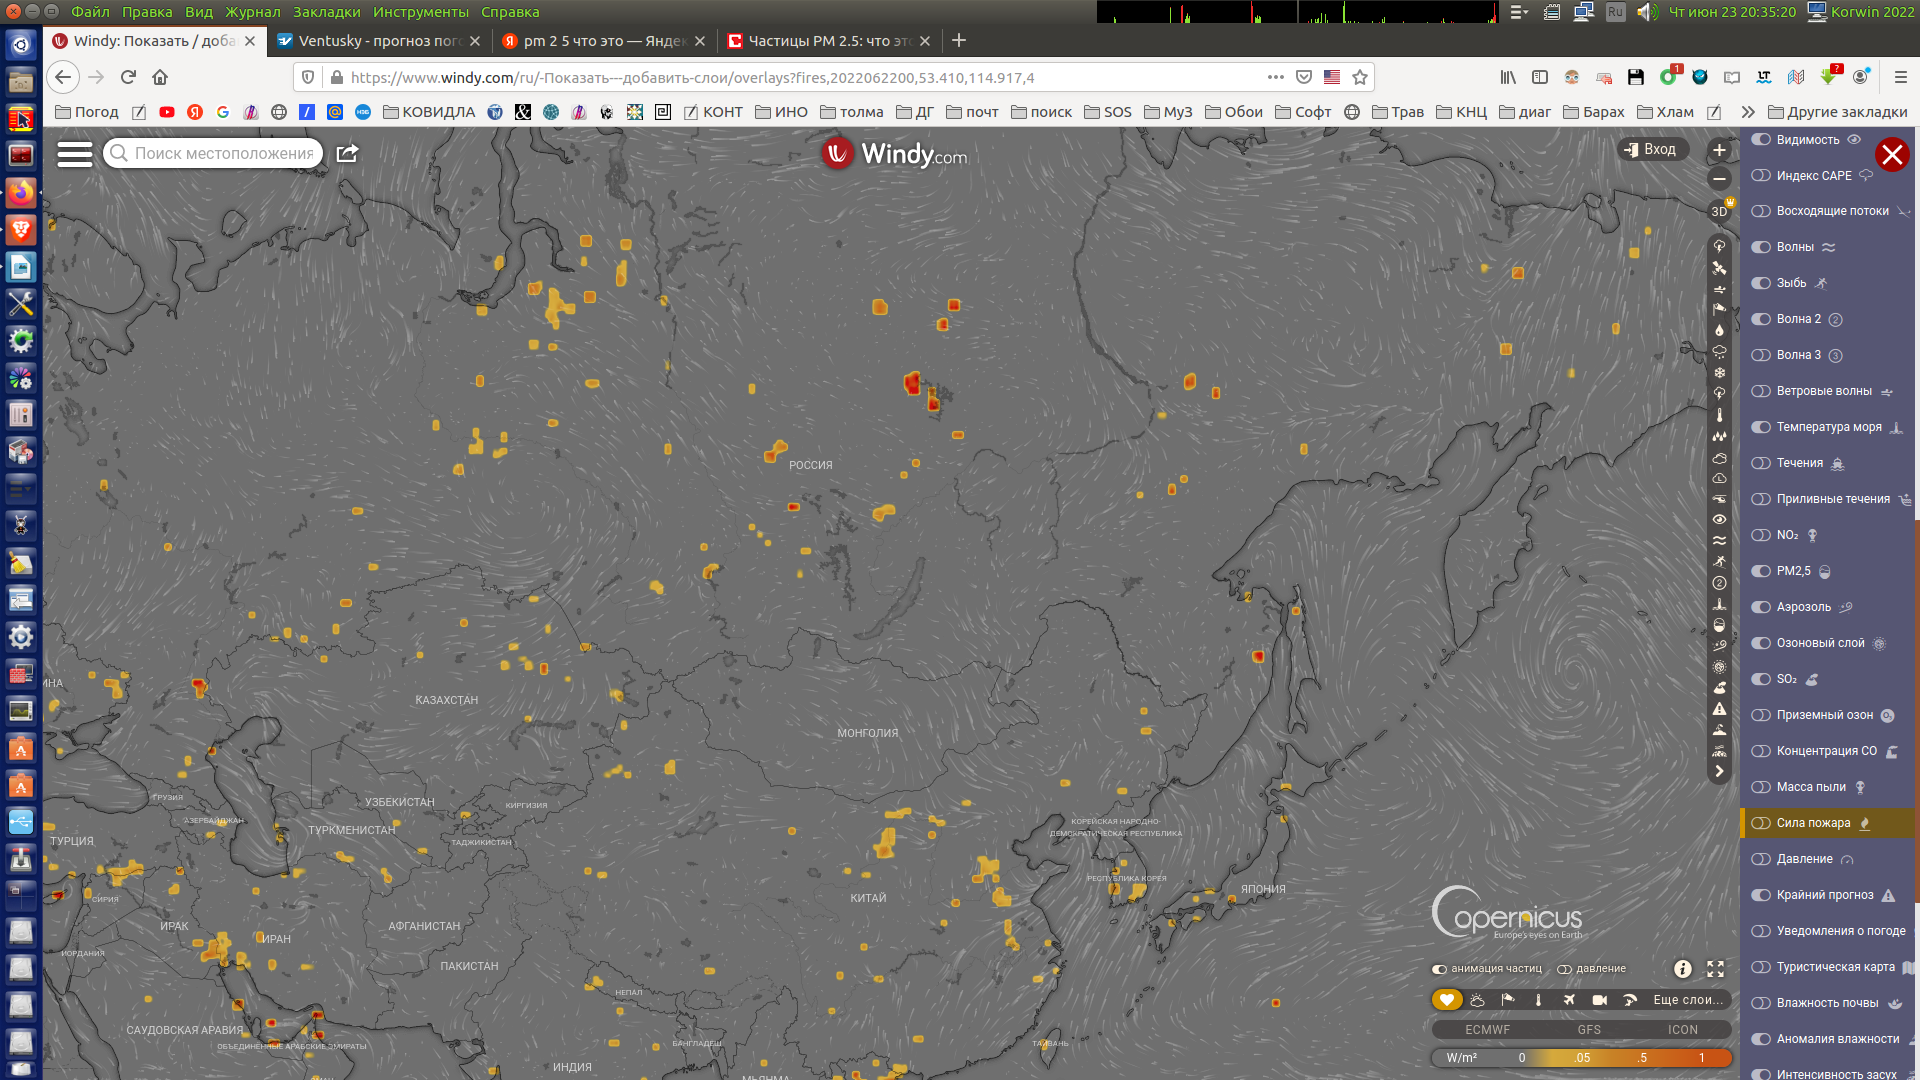Image resolution: width=1920 pixels, height=1080 pixels.
Task: Click the Windy.com logo
Action: pos(895,154)
